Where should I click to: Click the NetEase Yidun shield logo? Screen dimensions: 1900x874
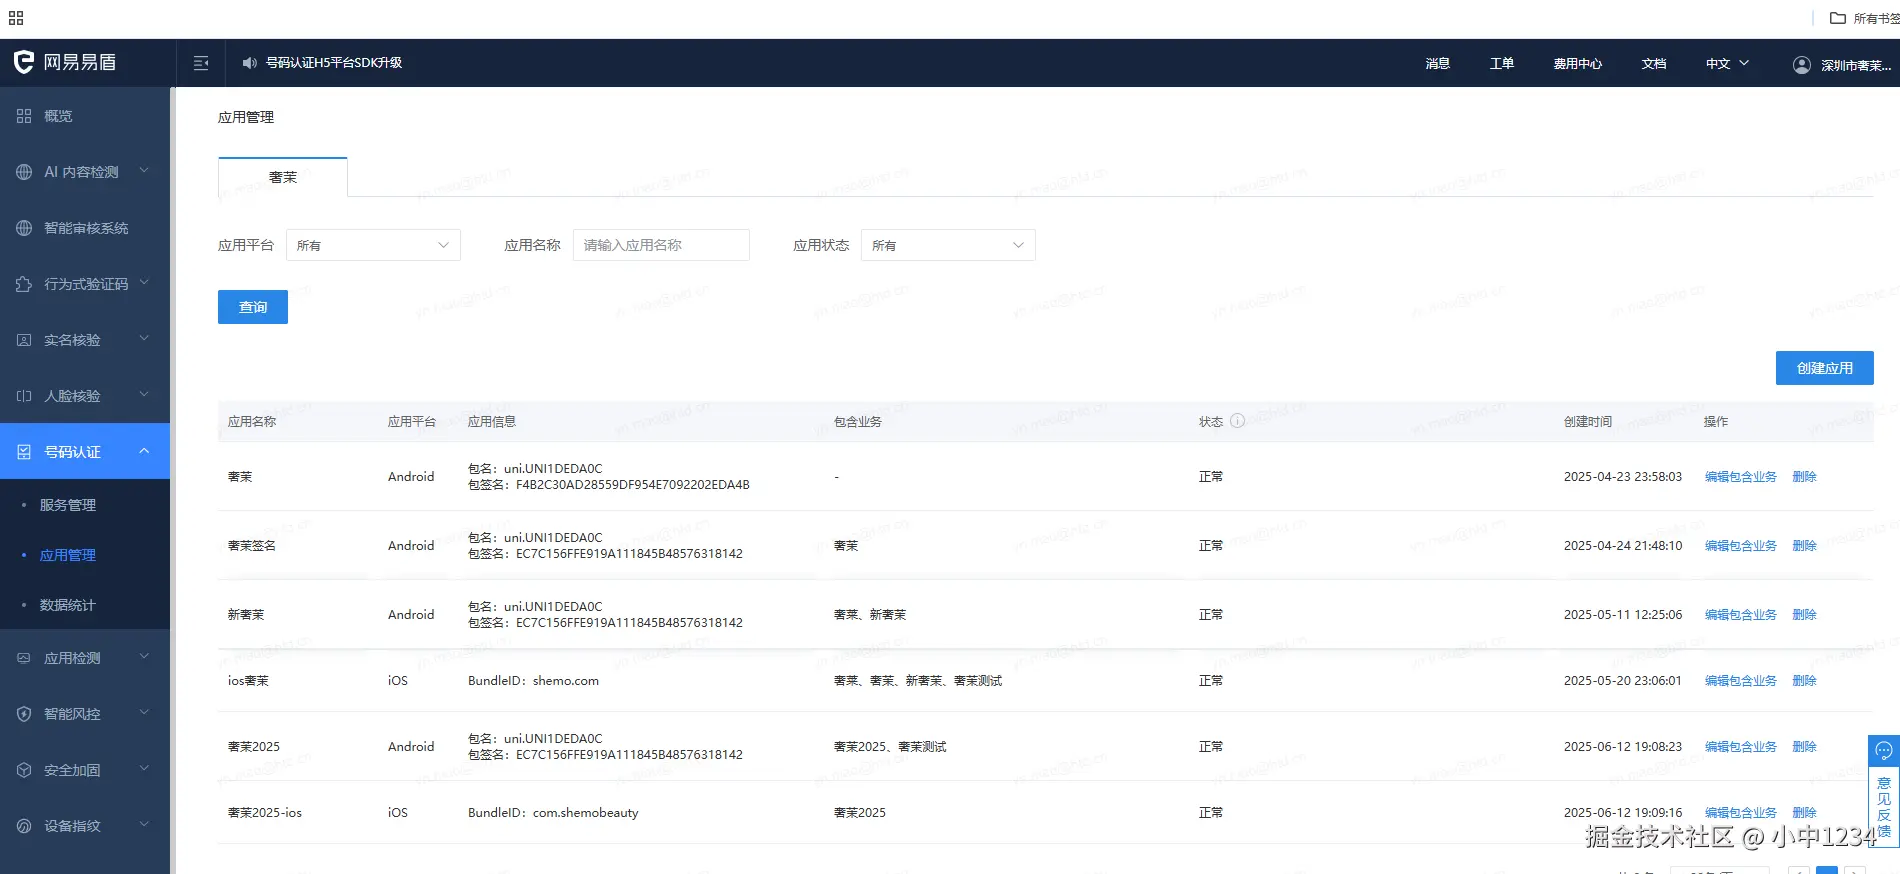tap(24, 62)
